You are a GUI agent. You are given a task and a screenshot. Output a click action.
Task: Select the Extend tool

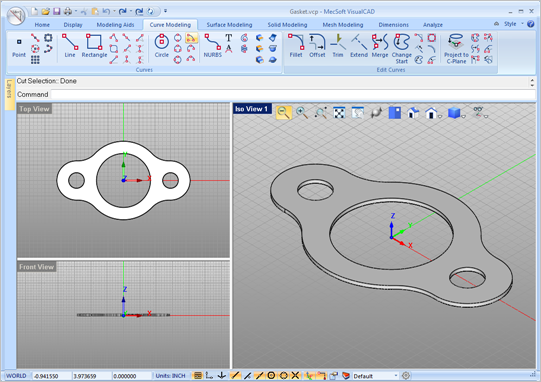pos(359,46)
